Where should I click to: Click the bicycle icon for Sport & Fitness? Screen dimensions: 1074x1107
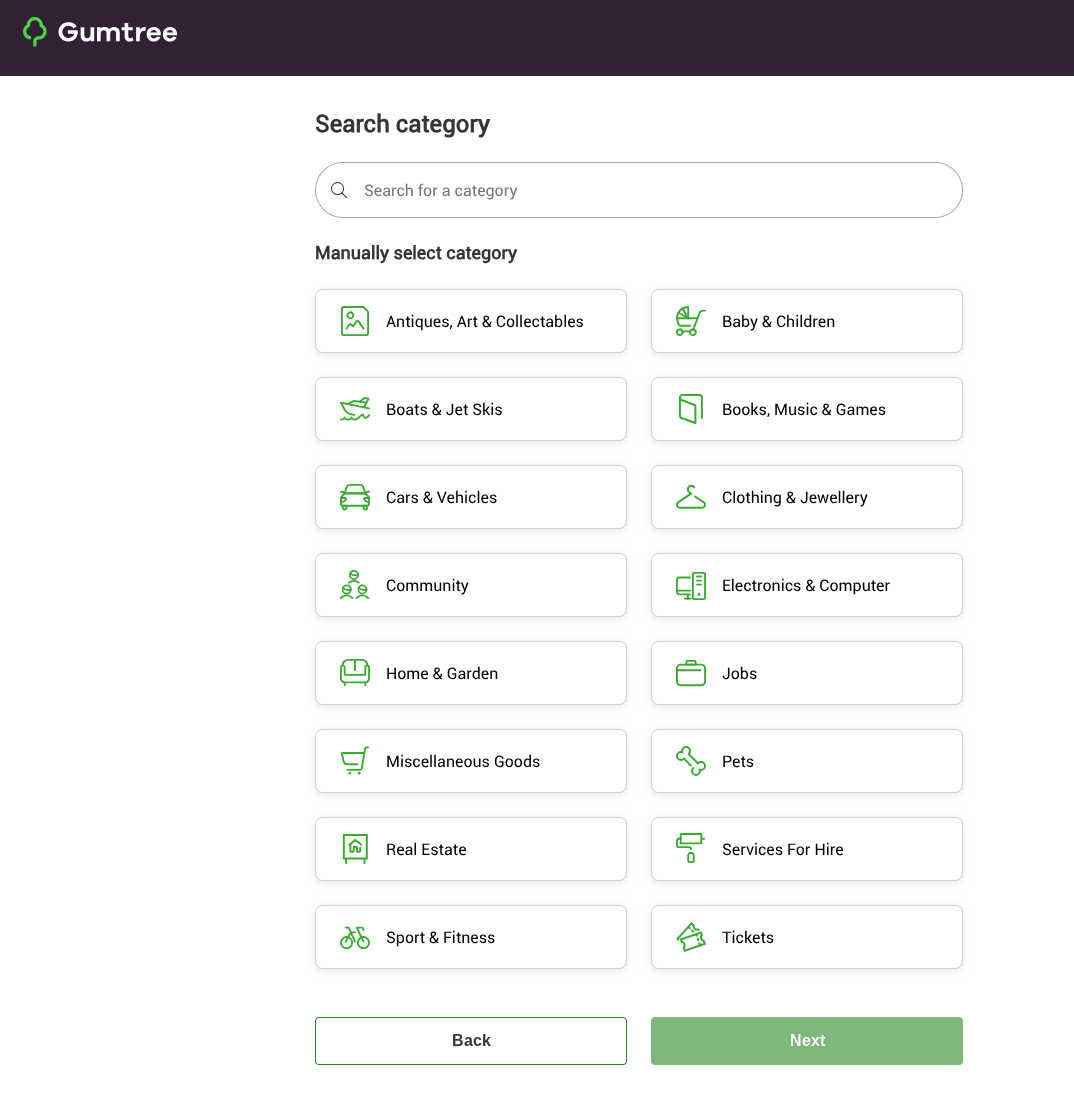[355, 937]
